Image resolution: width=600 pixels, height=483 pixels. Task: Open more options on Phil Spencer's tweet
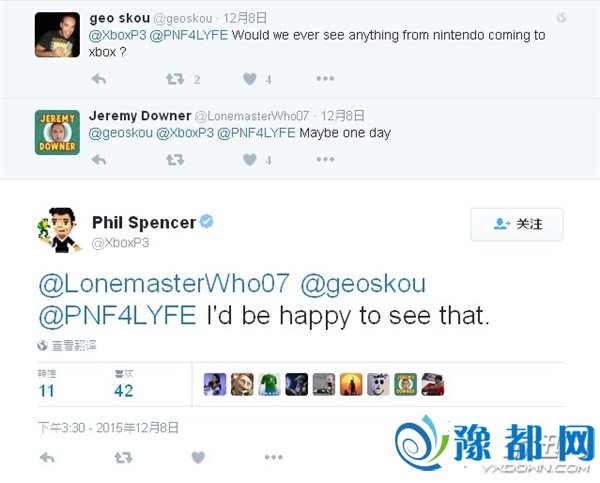pos(273,458)
